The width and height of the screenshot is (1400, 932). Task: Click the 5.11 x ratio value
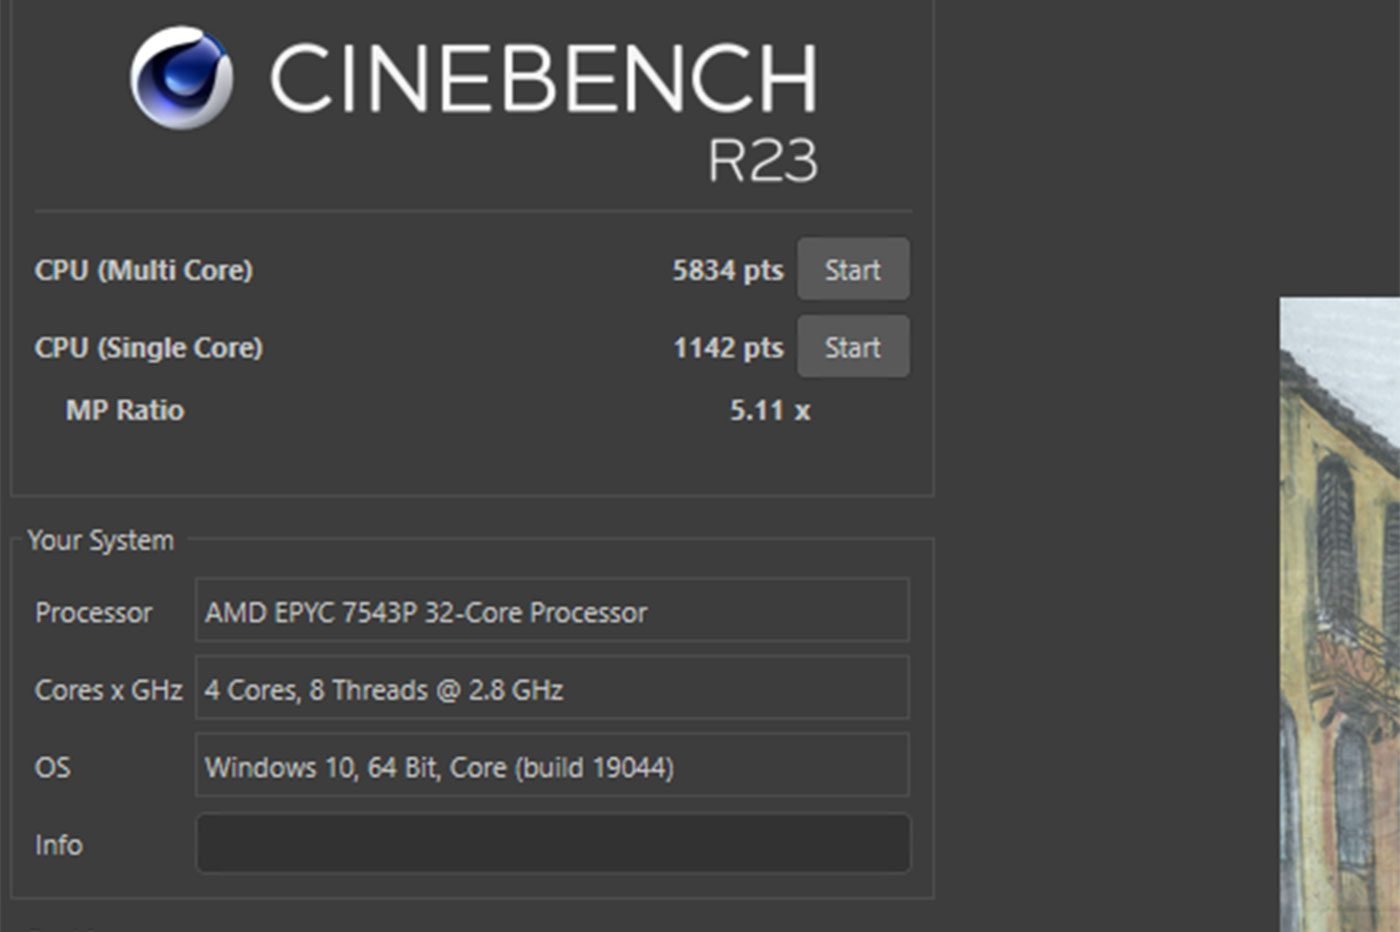pyautogui.click(x=769, y=410)
